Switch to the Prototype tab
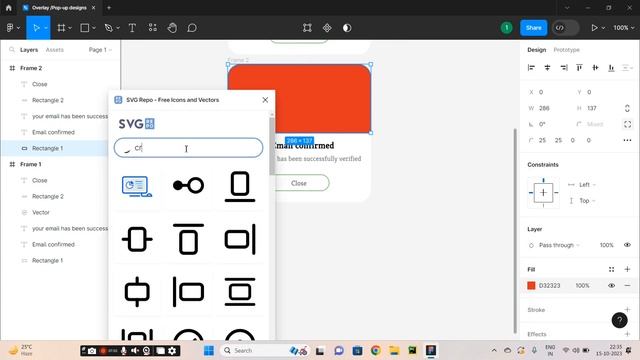 tap(566, 50)
